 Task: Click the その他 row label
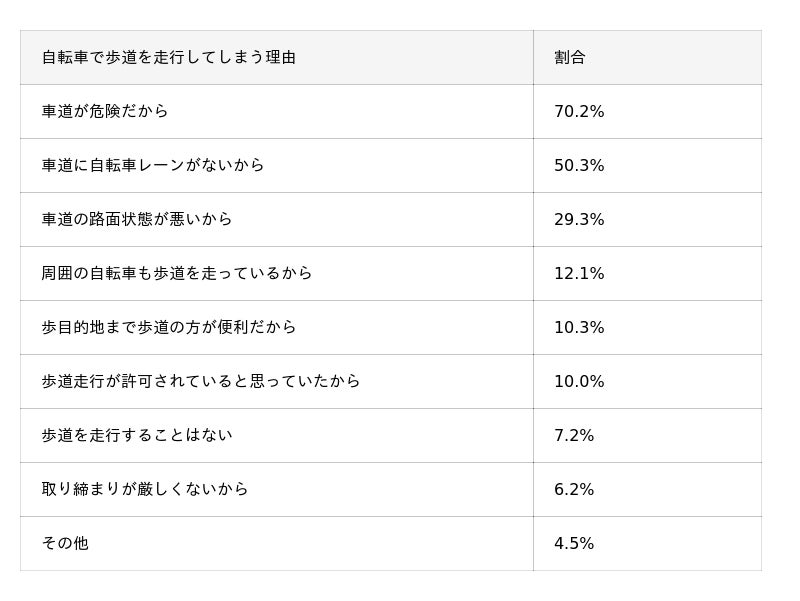point(65,543)
